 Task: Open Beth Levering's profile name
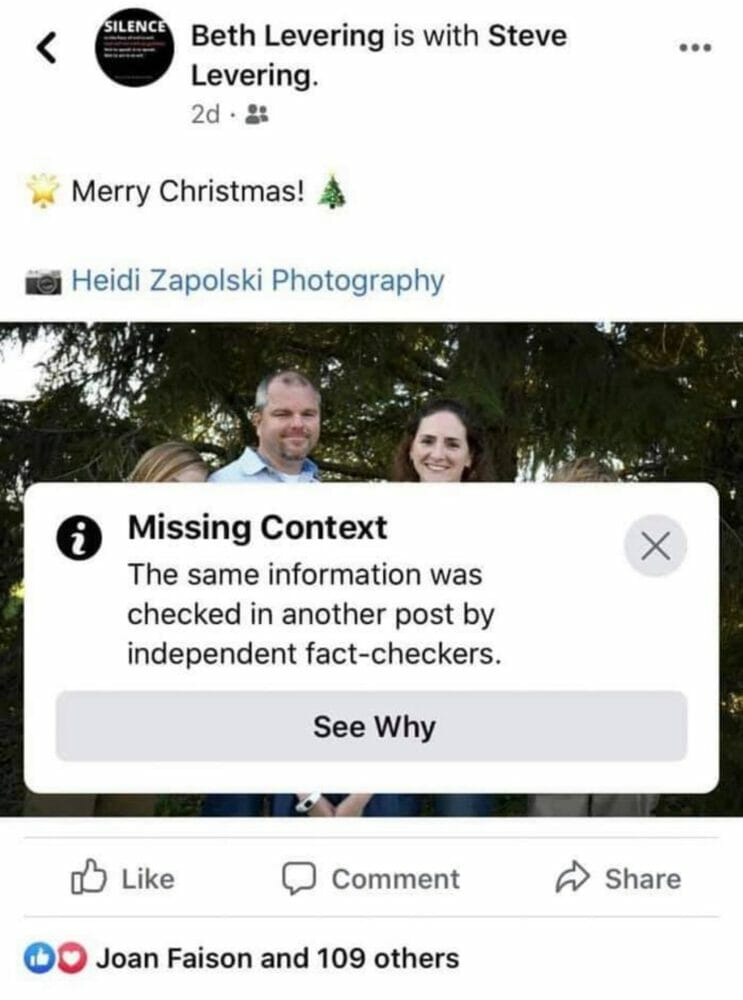pos(288,35)
